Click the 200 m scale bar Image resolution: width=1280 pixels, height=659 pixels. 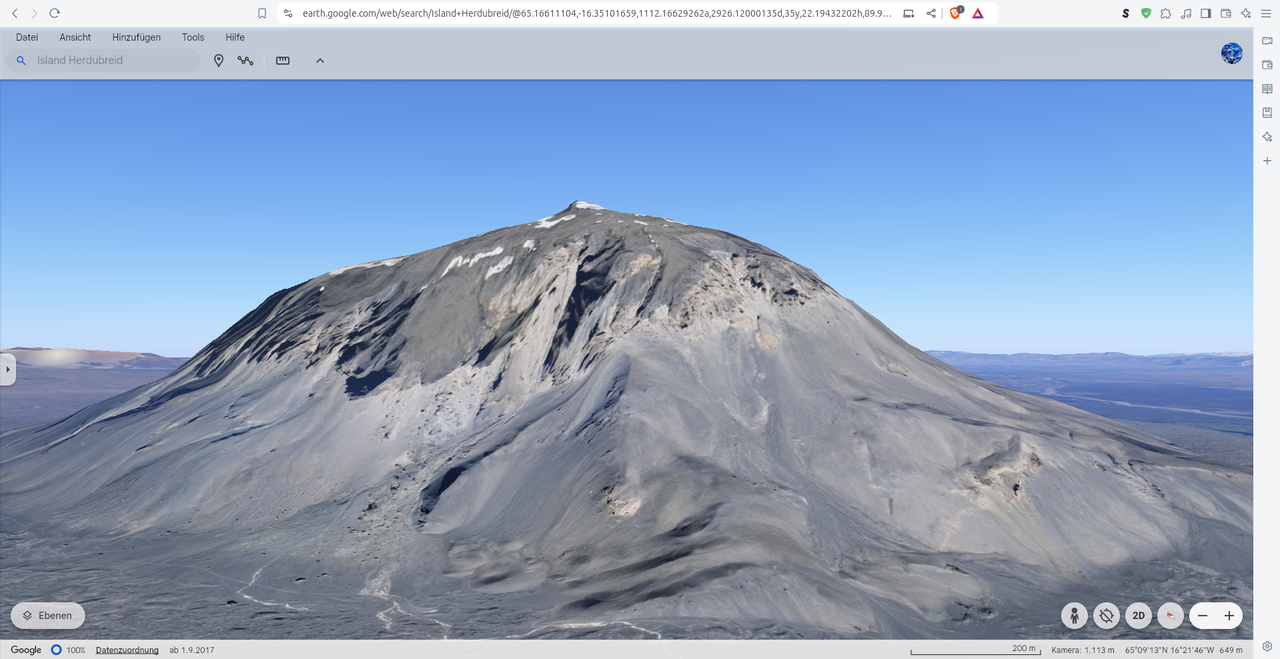click(x=975, y=650)
